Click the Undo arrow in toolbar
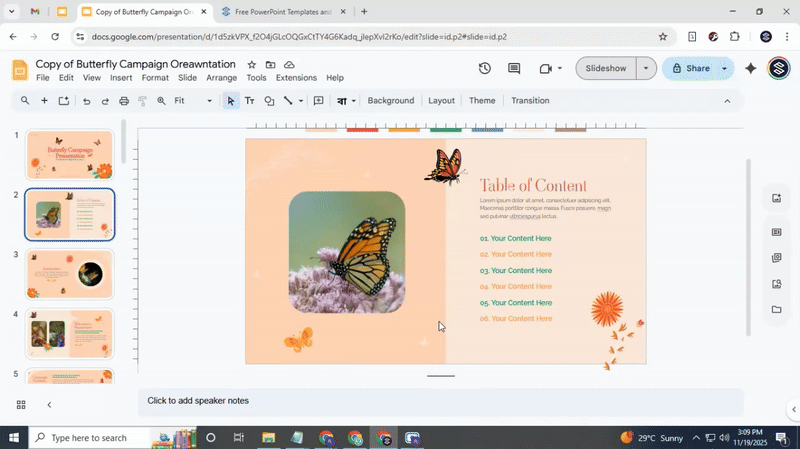Image resolution: width=800 pixels, height=449 pixels. pos(86,101)
